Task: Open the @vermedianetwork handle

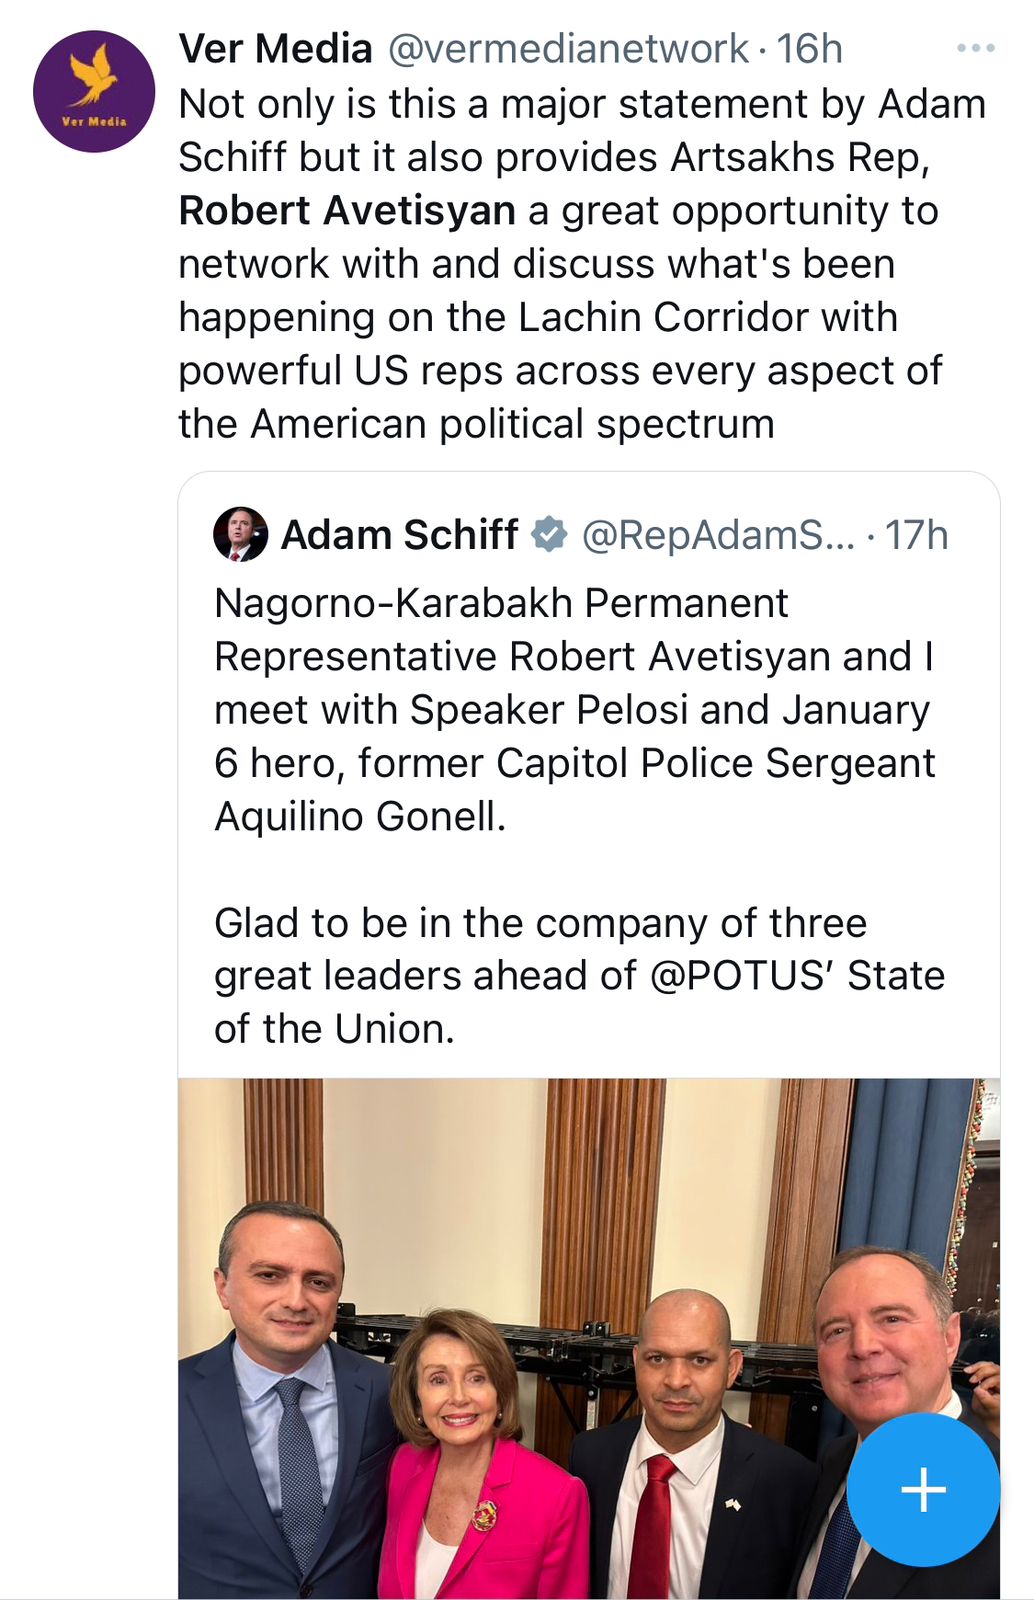Action: pyautogui.click(x=567, y=48)
